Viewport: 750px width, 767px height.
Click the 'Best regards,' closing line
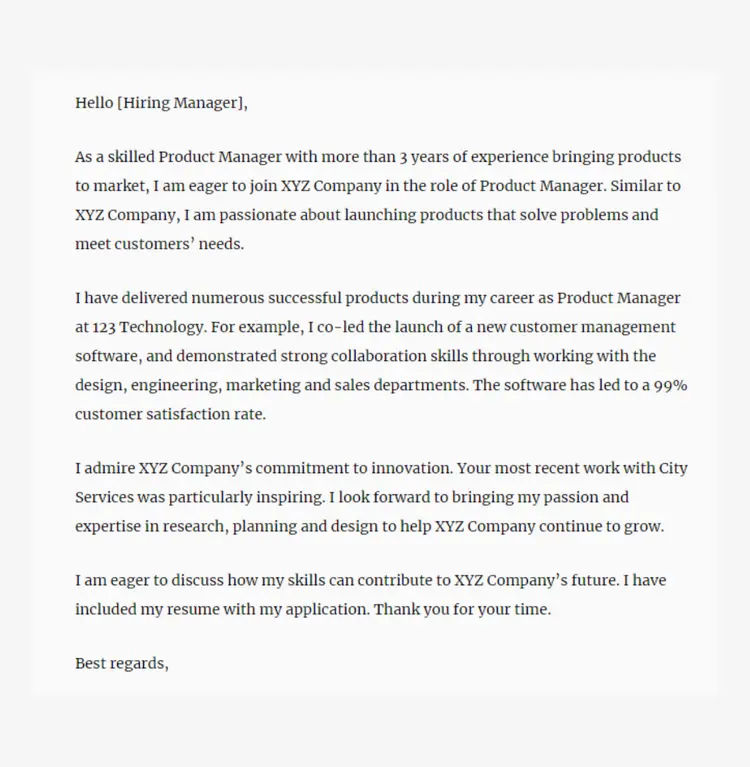(x=122, y=664)
